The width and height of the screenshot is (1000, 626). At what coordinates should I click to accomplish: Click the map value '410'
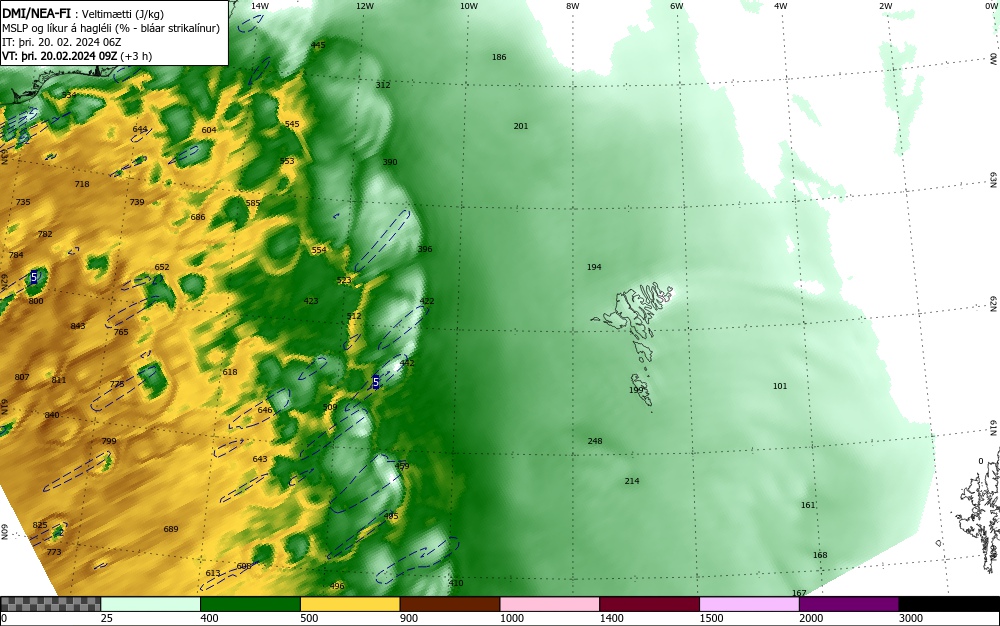[456, 583]
